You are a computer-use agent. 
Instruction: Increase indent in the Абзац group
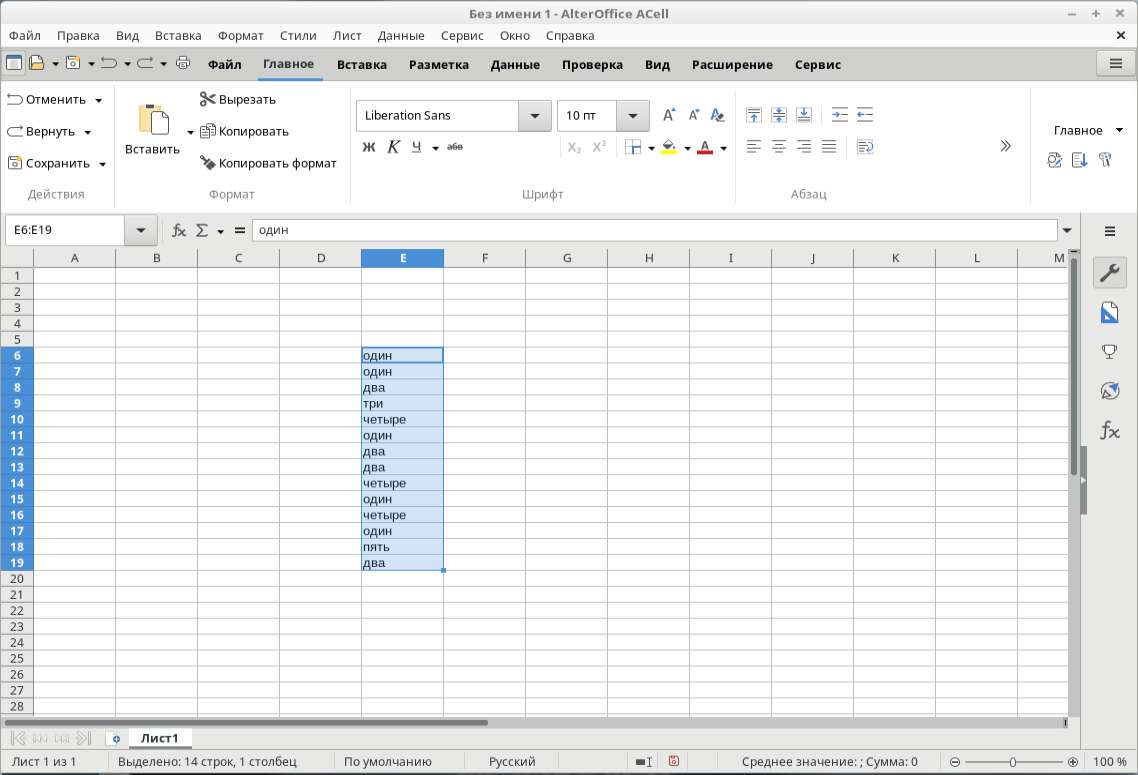coord(840,115)
